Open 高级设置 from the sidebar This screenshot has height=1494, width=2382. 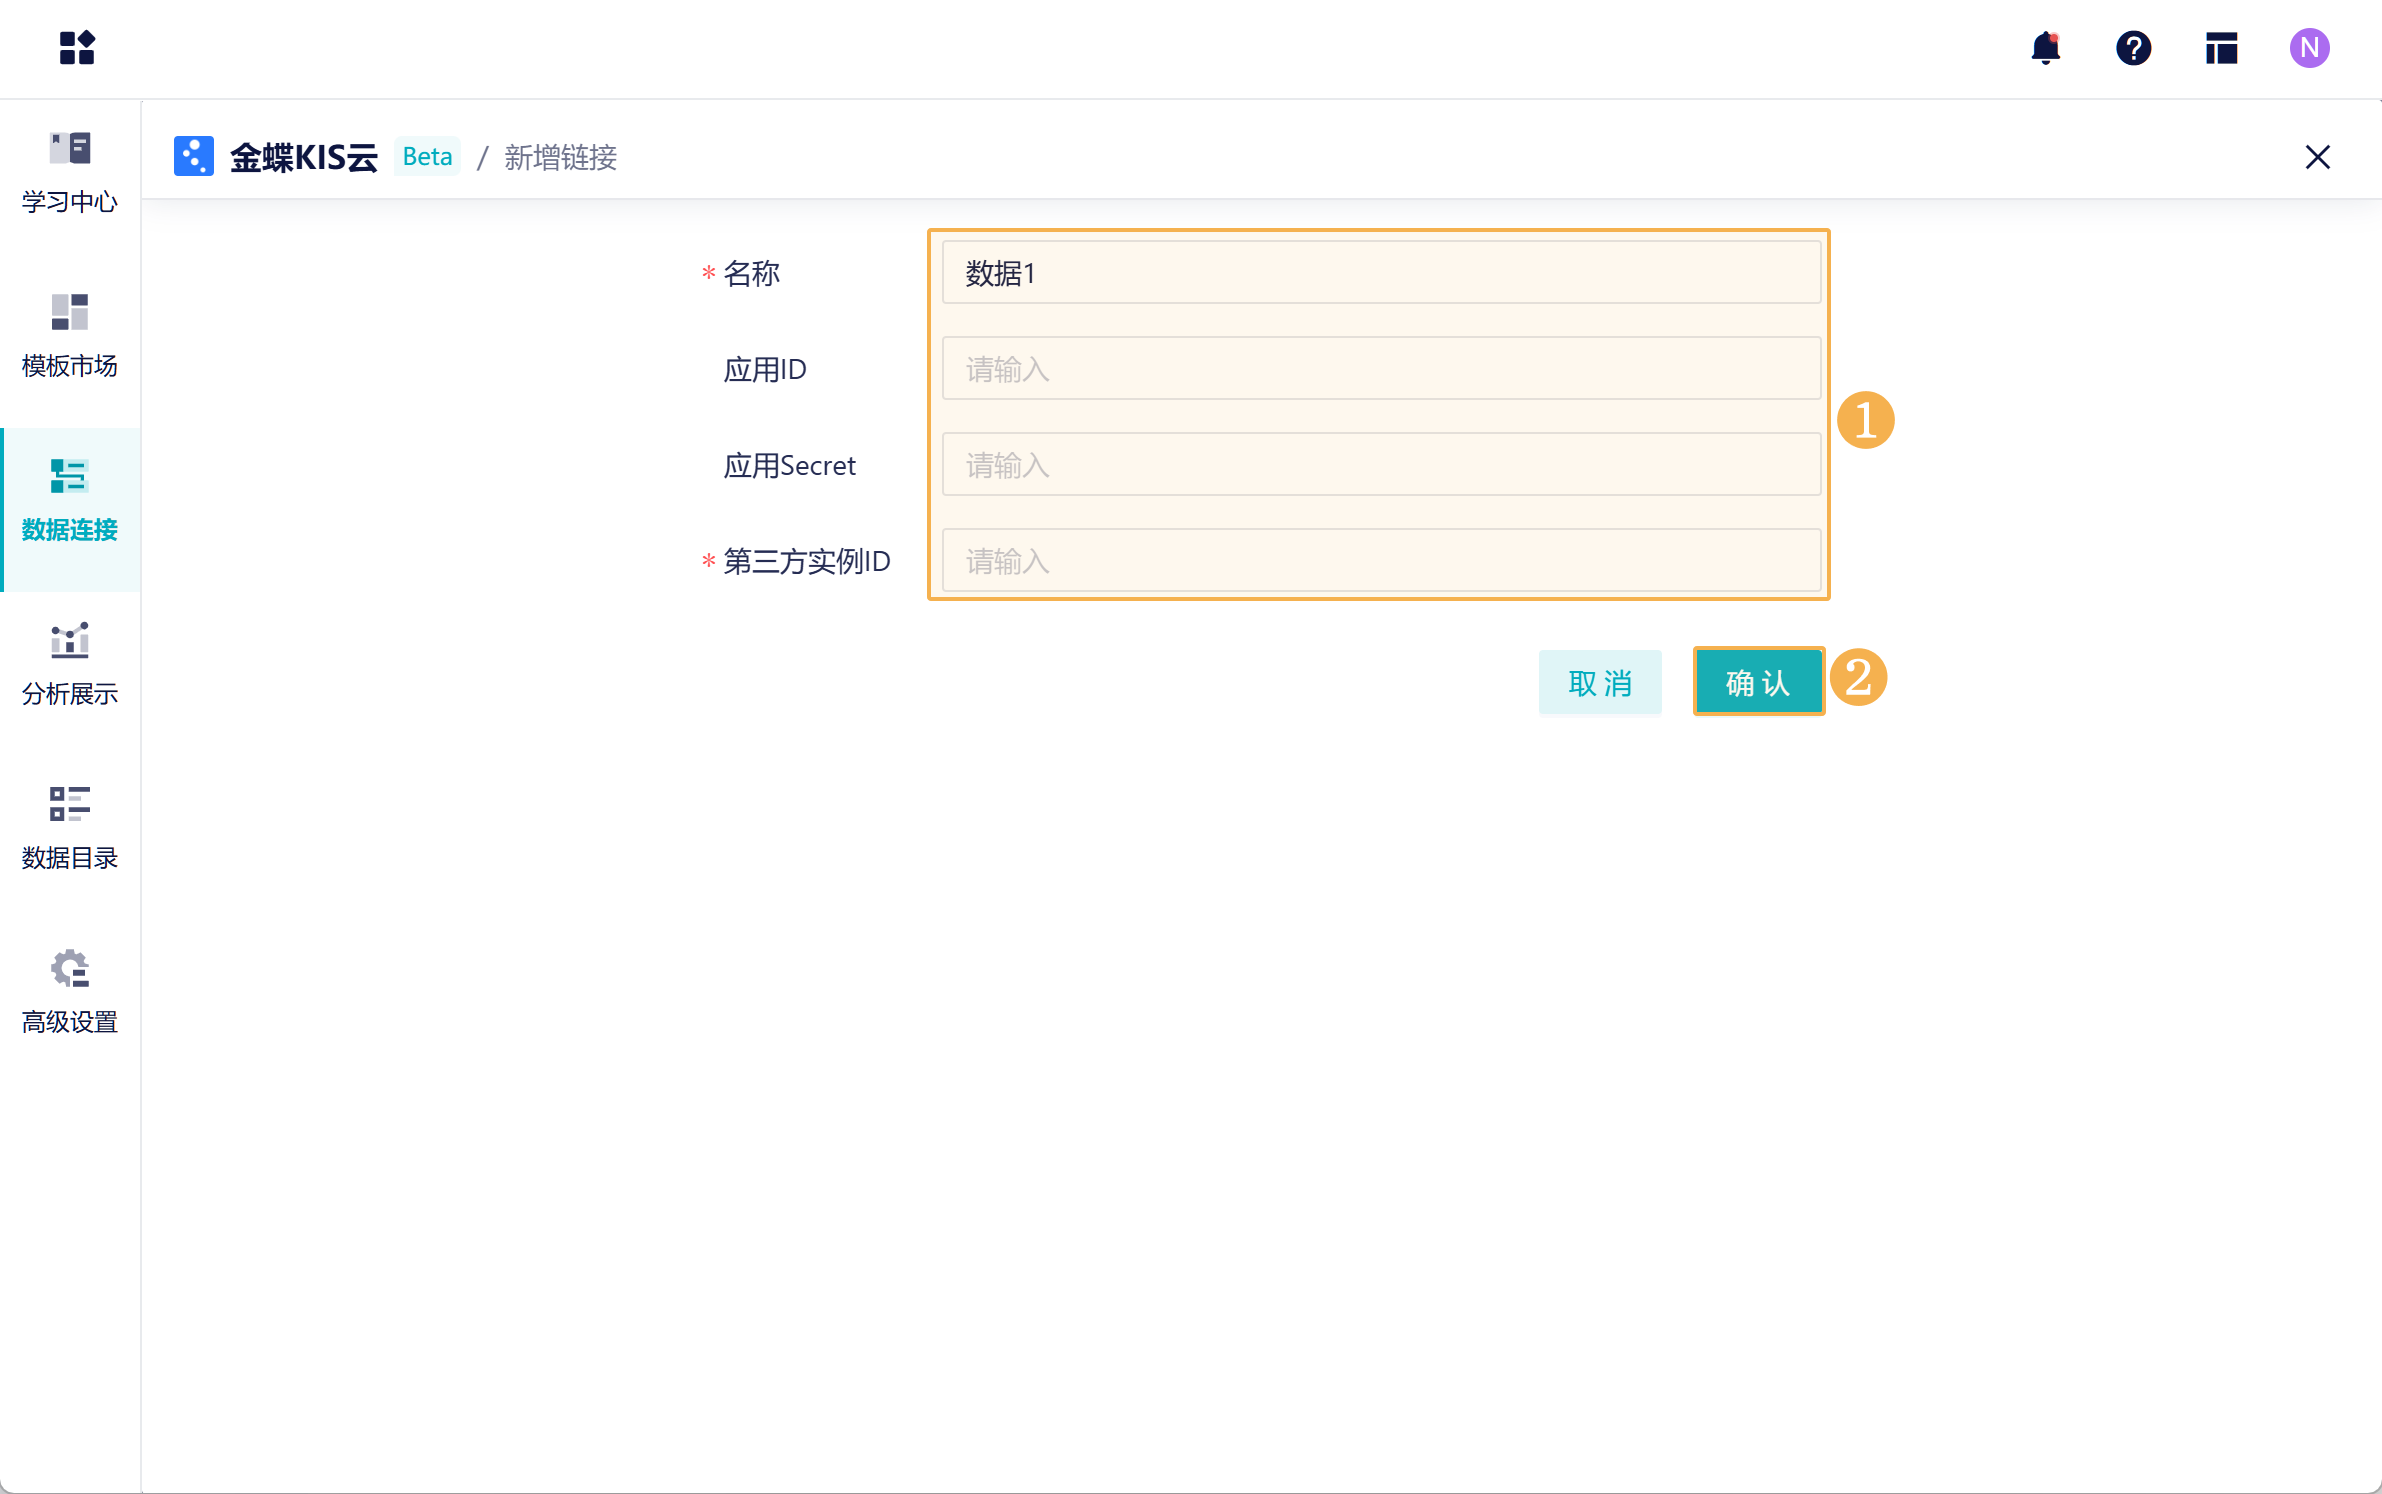tap(69, 991)
